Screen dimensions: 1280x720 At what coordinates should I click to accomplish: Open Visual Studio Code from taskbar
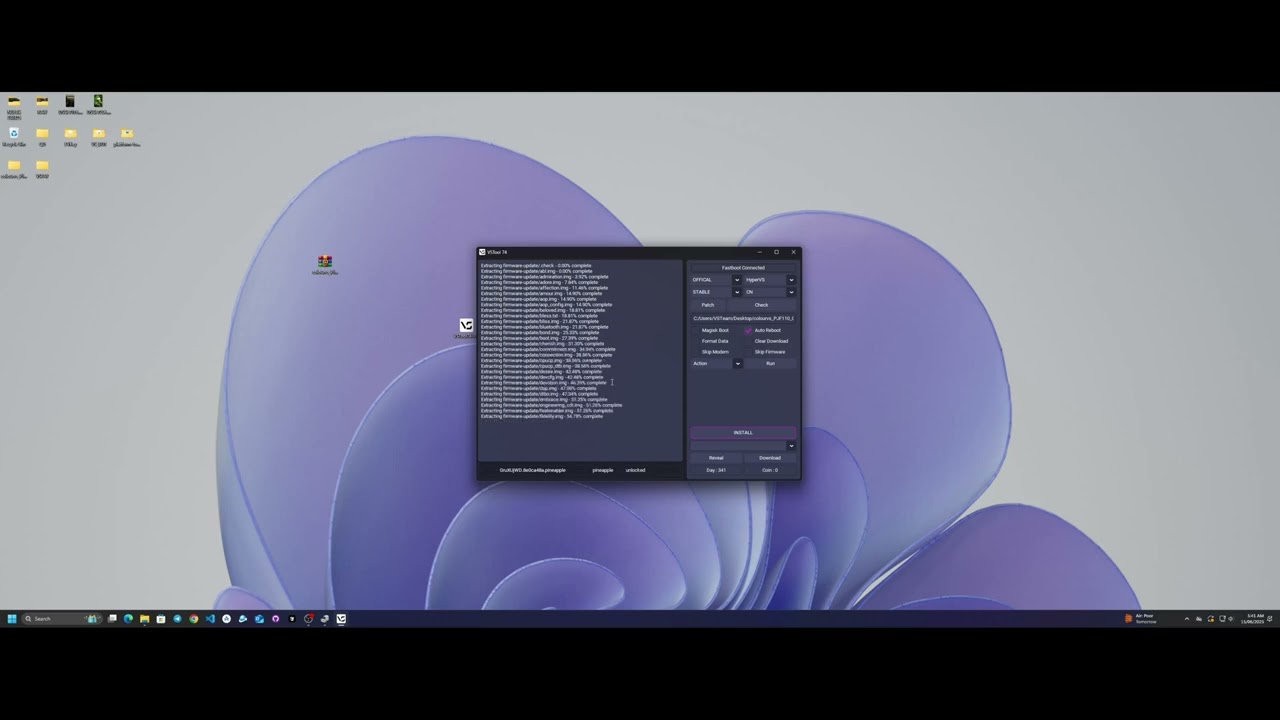coord(210,619)
